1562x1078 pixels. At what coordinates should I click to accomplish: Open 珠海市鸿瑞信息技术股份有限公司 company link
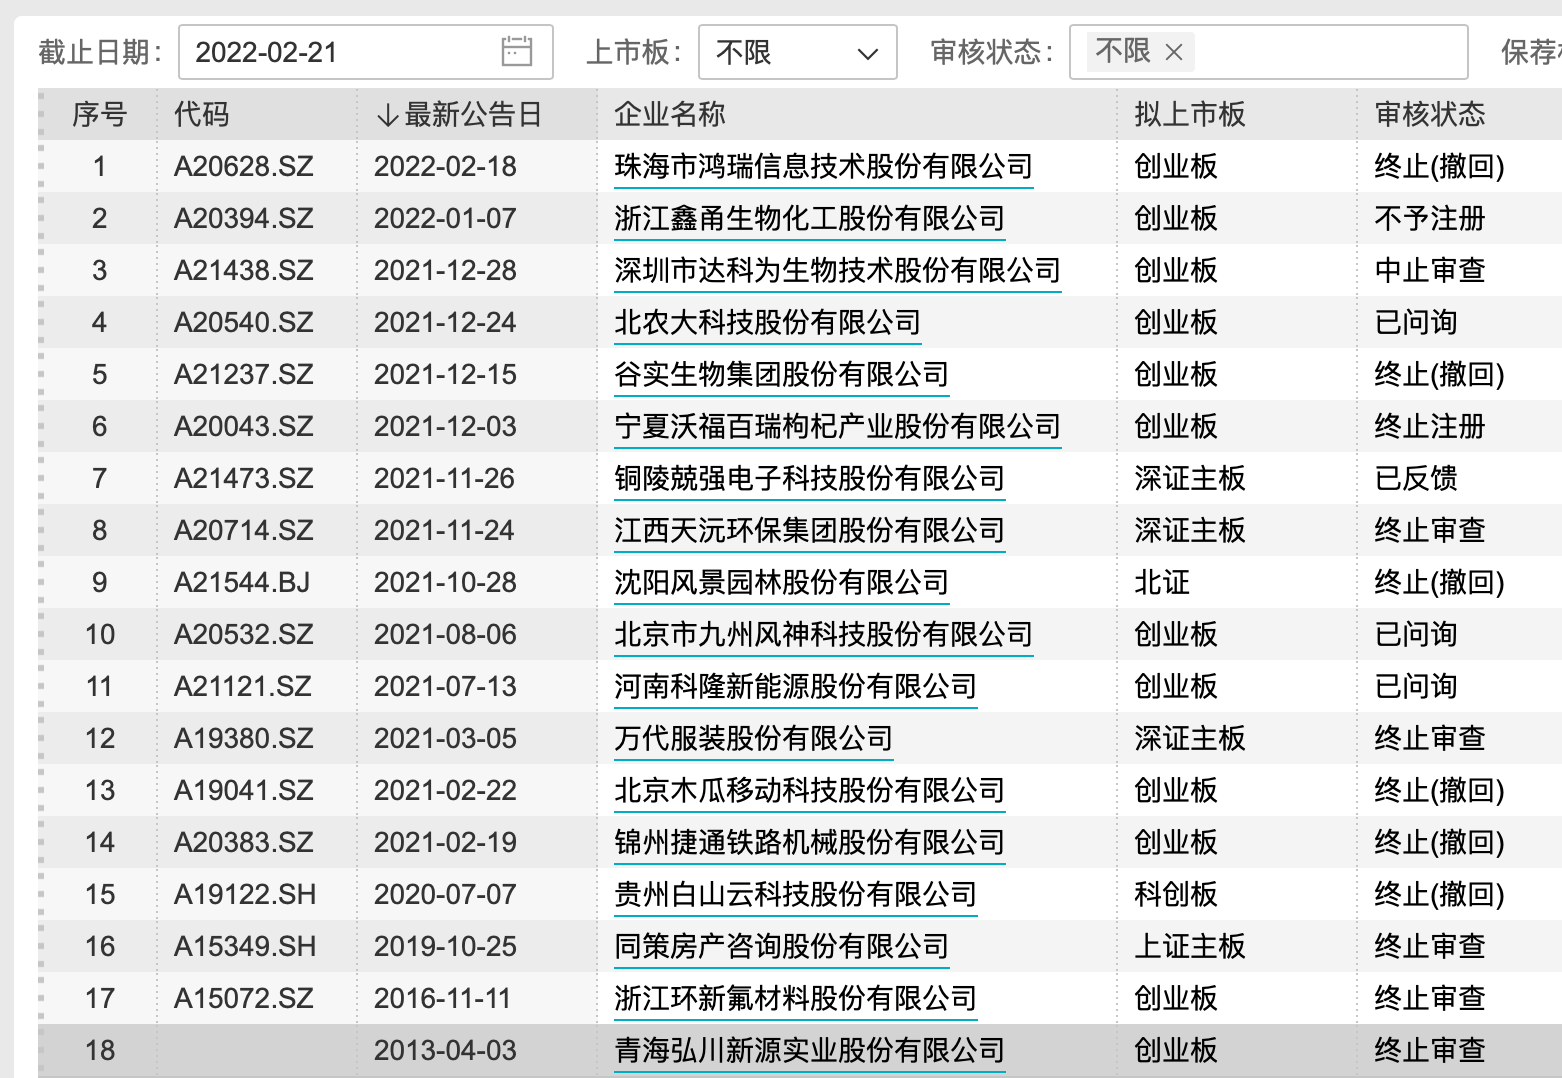(823, 166)
